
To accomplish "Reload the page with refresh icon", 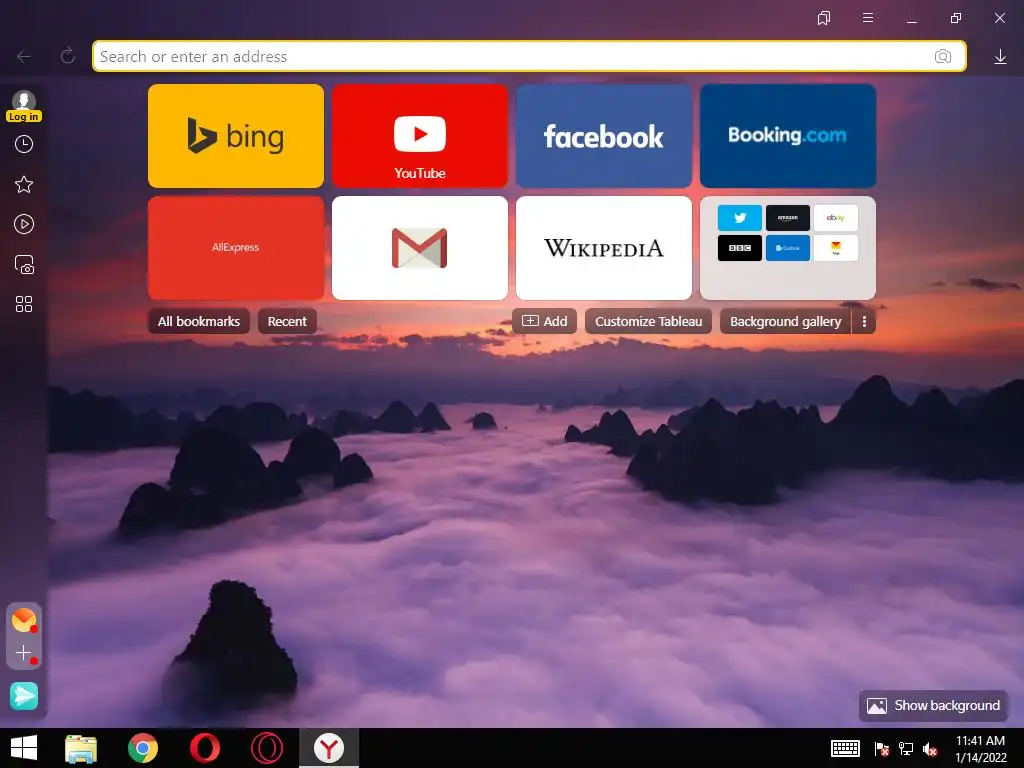I will [x=68, y=56].
